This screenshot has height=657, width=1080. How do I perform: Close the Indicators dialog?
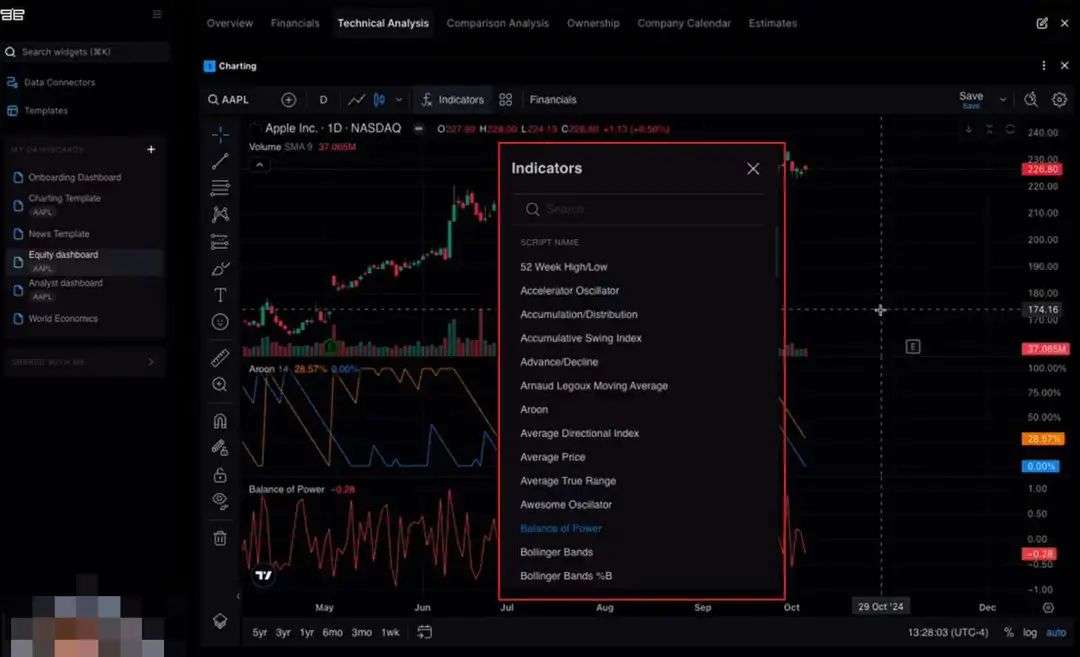click(753, 169)
